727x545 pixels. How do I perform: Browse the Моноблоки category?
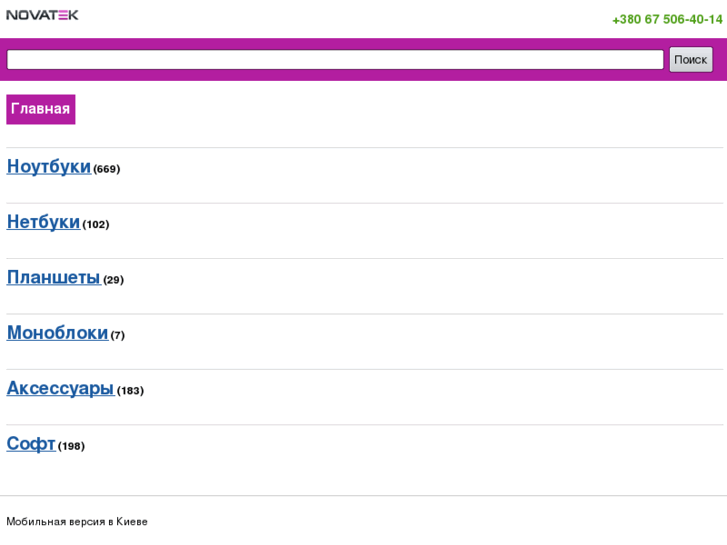[57, 333]
